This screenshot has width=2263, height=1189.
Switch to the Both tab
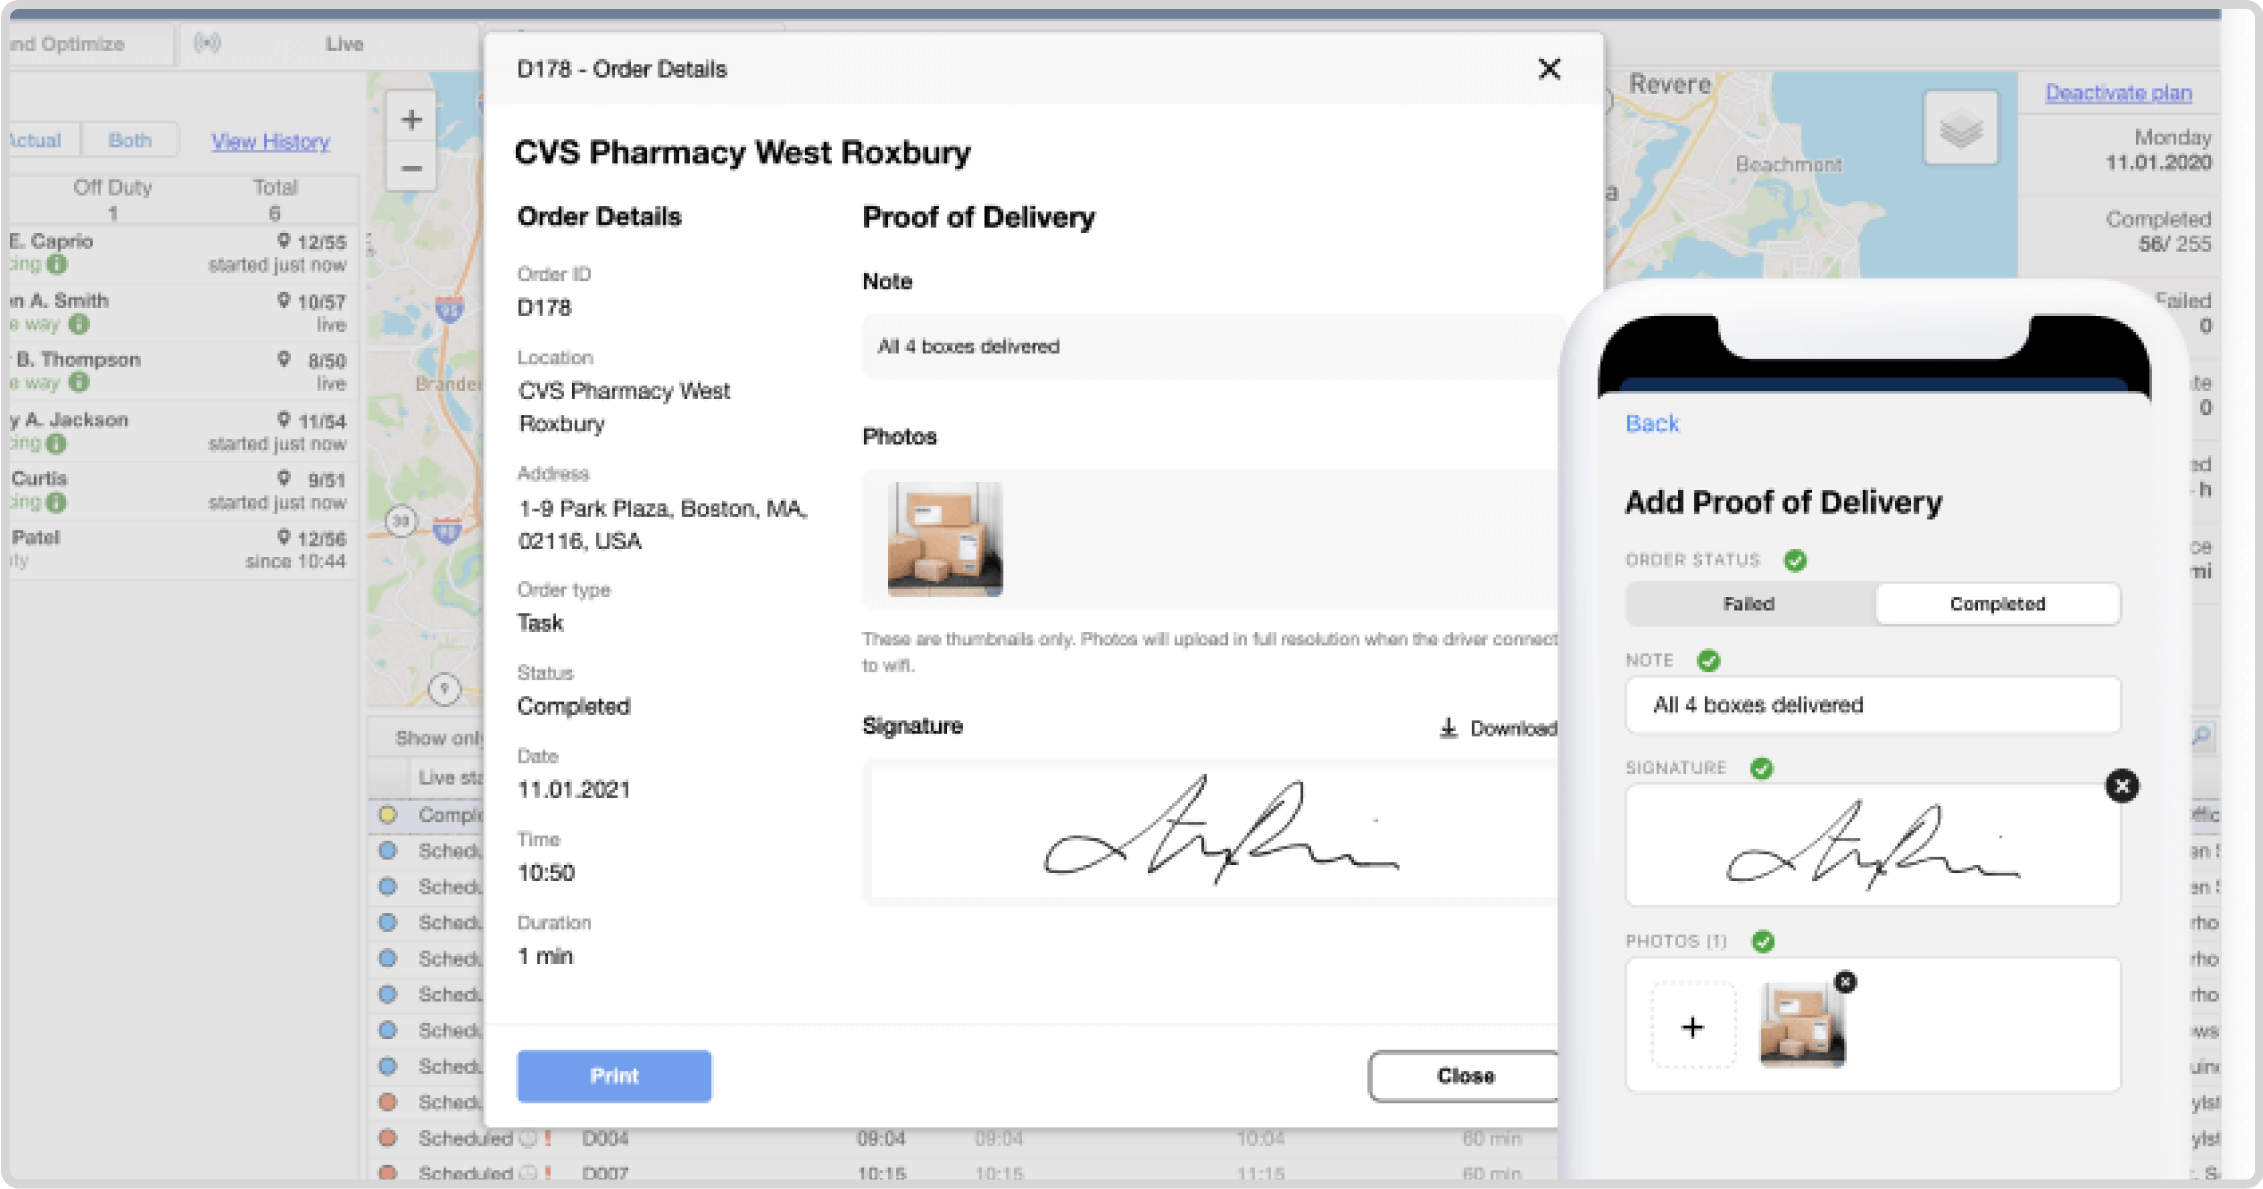[130, 140]
